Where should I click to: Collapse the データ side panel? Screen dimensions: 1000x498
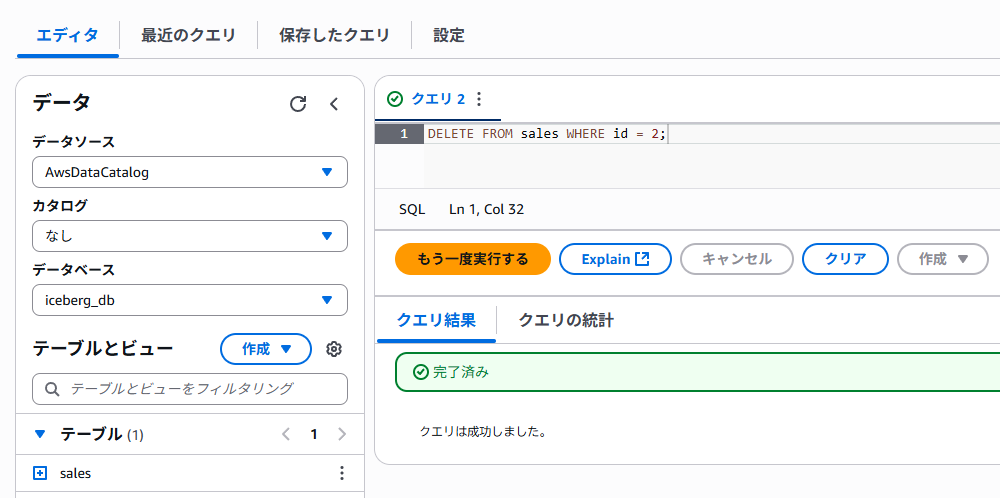(335, 104)
